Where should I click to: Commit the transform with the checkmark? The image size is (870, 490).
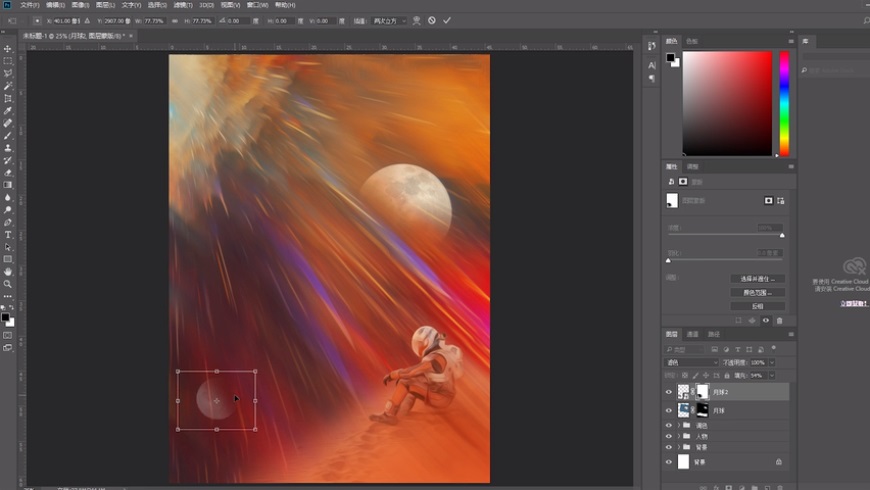447,21
